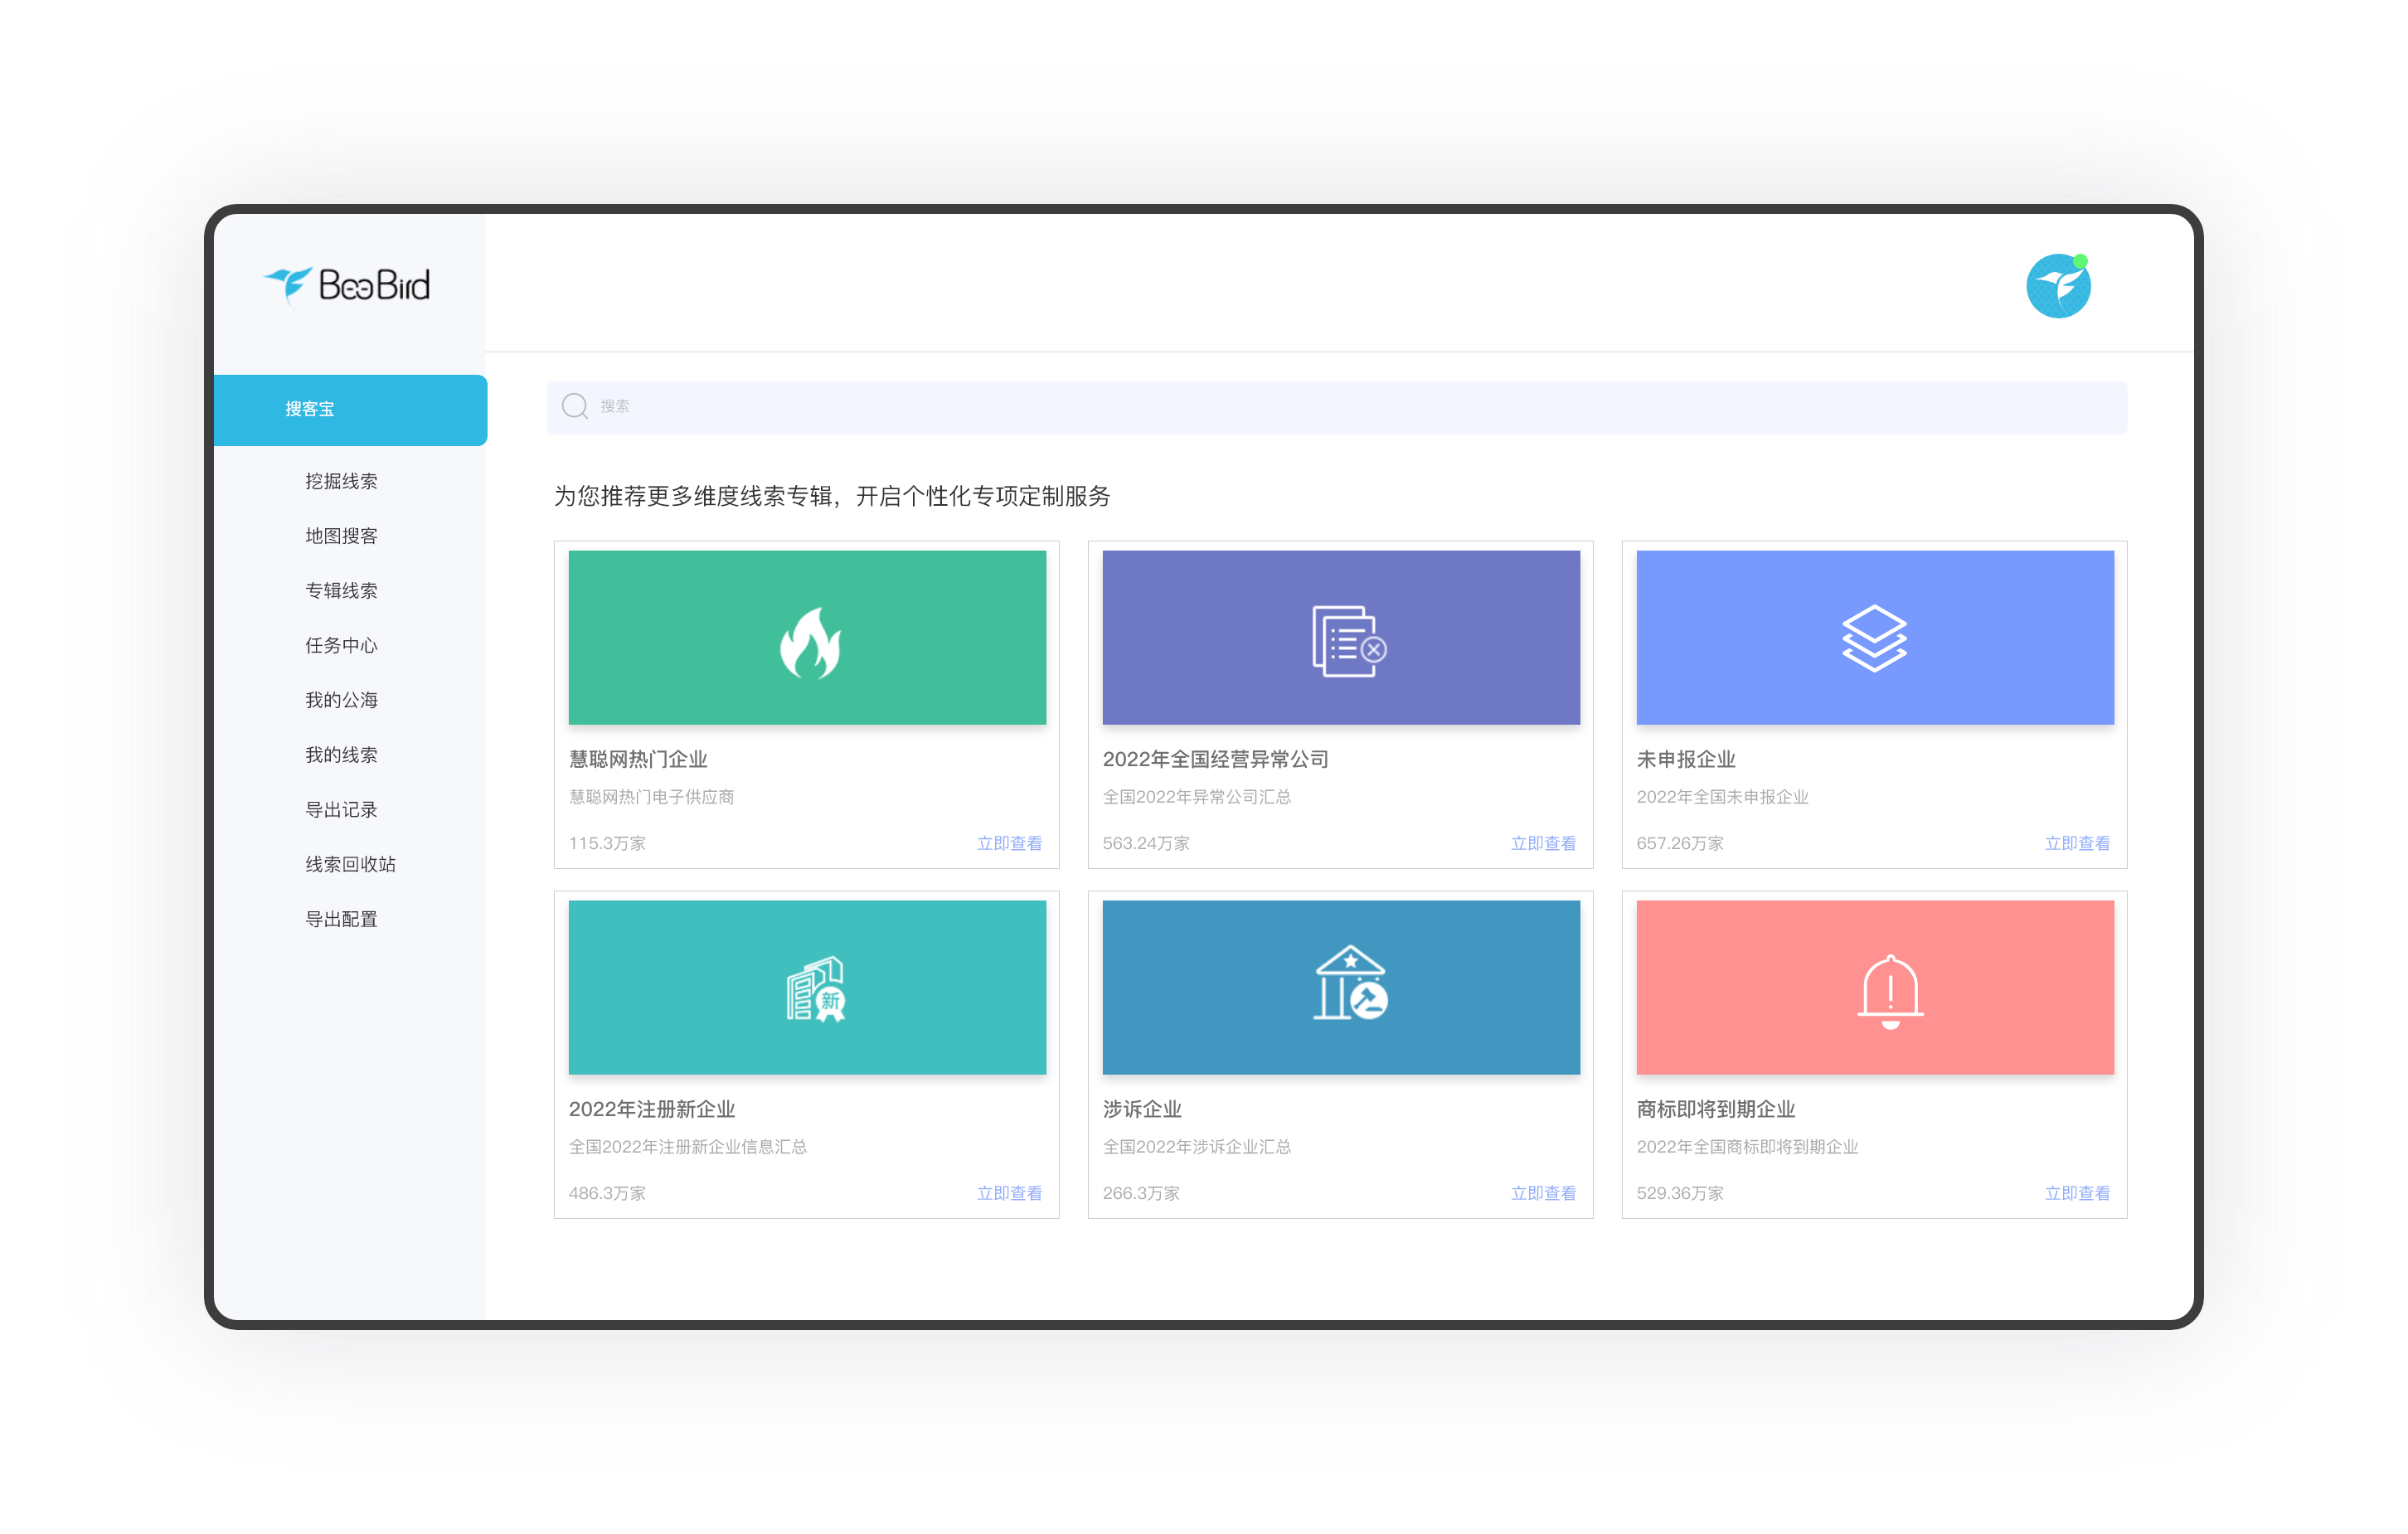Viewport: 2408px width, 1534px height.
Task: Open 任务中心 in the sidebar
Action: click(x=341, y=646)
